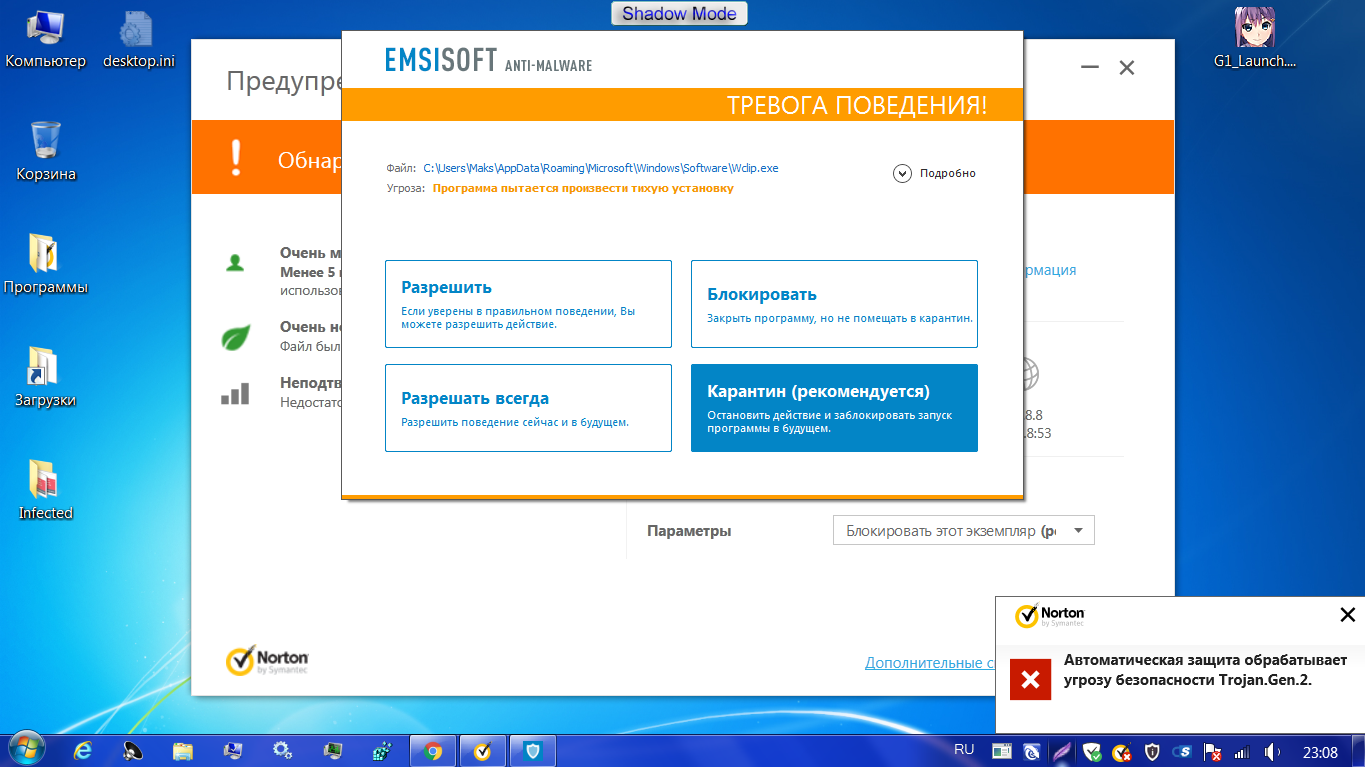Switch to the Emsisoft blue shield taskbar button
The height and width of the screenshot is (767, 1365).
(x=532, y=751)
